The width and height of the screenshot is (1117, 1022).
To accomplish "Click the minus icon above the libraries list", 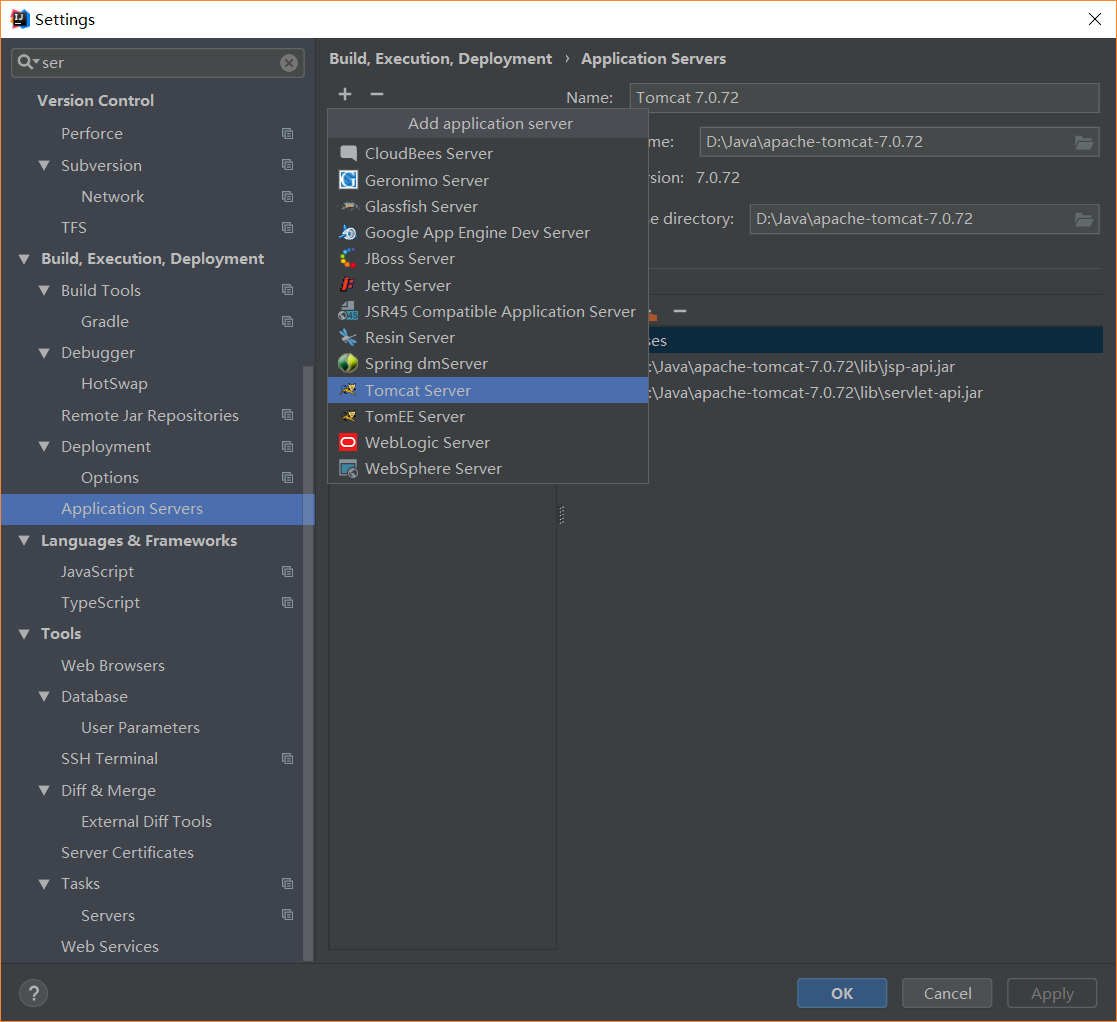I will (680, 311).
